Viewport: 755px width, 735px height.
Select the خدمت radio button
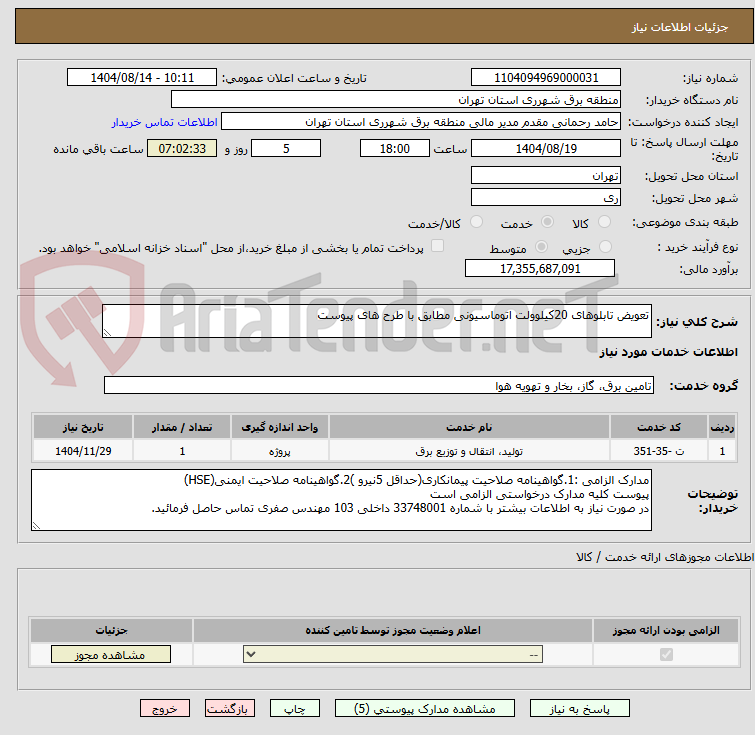[547, 222]
